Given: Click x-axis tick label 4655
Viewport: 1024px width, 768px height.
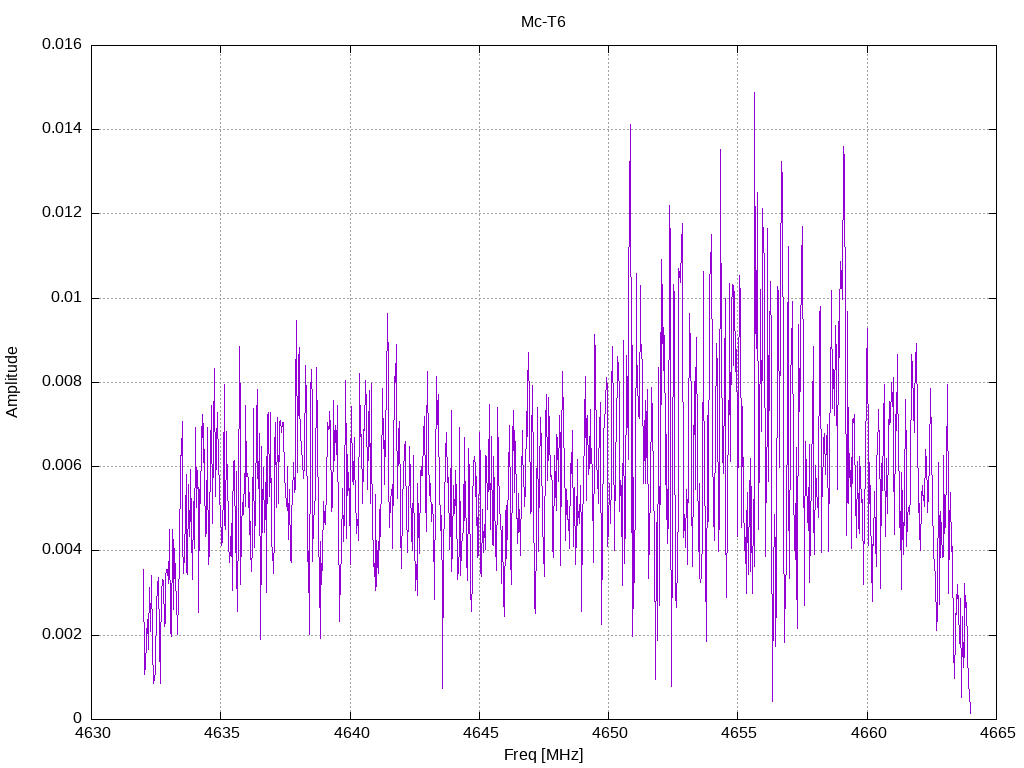Looking at the screenshot, I should tap(739, 733).
